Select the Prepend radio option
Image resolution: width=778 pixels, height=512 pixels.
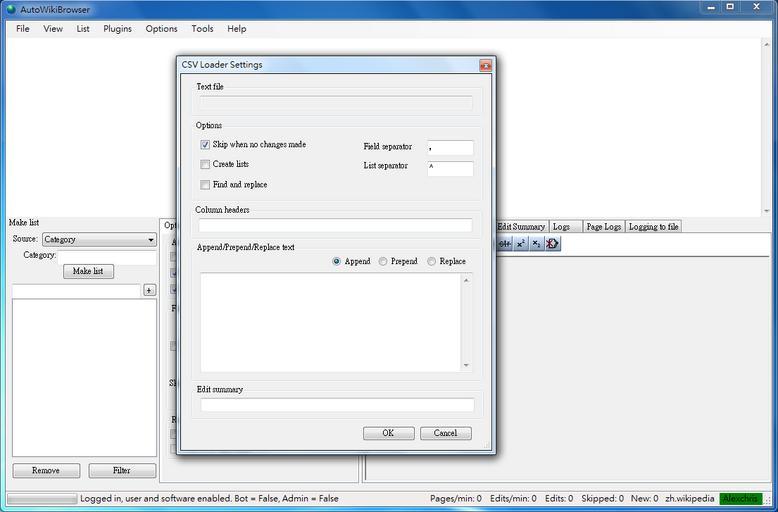(383, 262)
